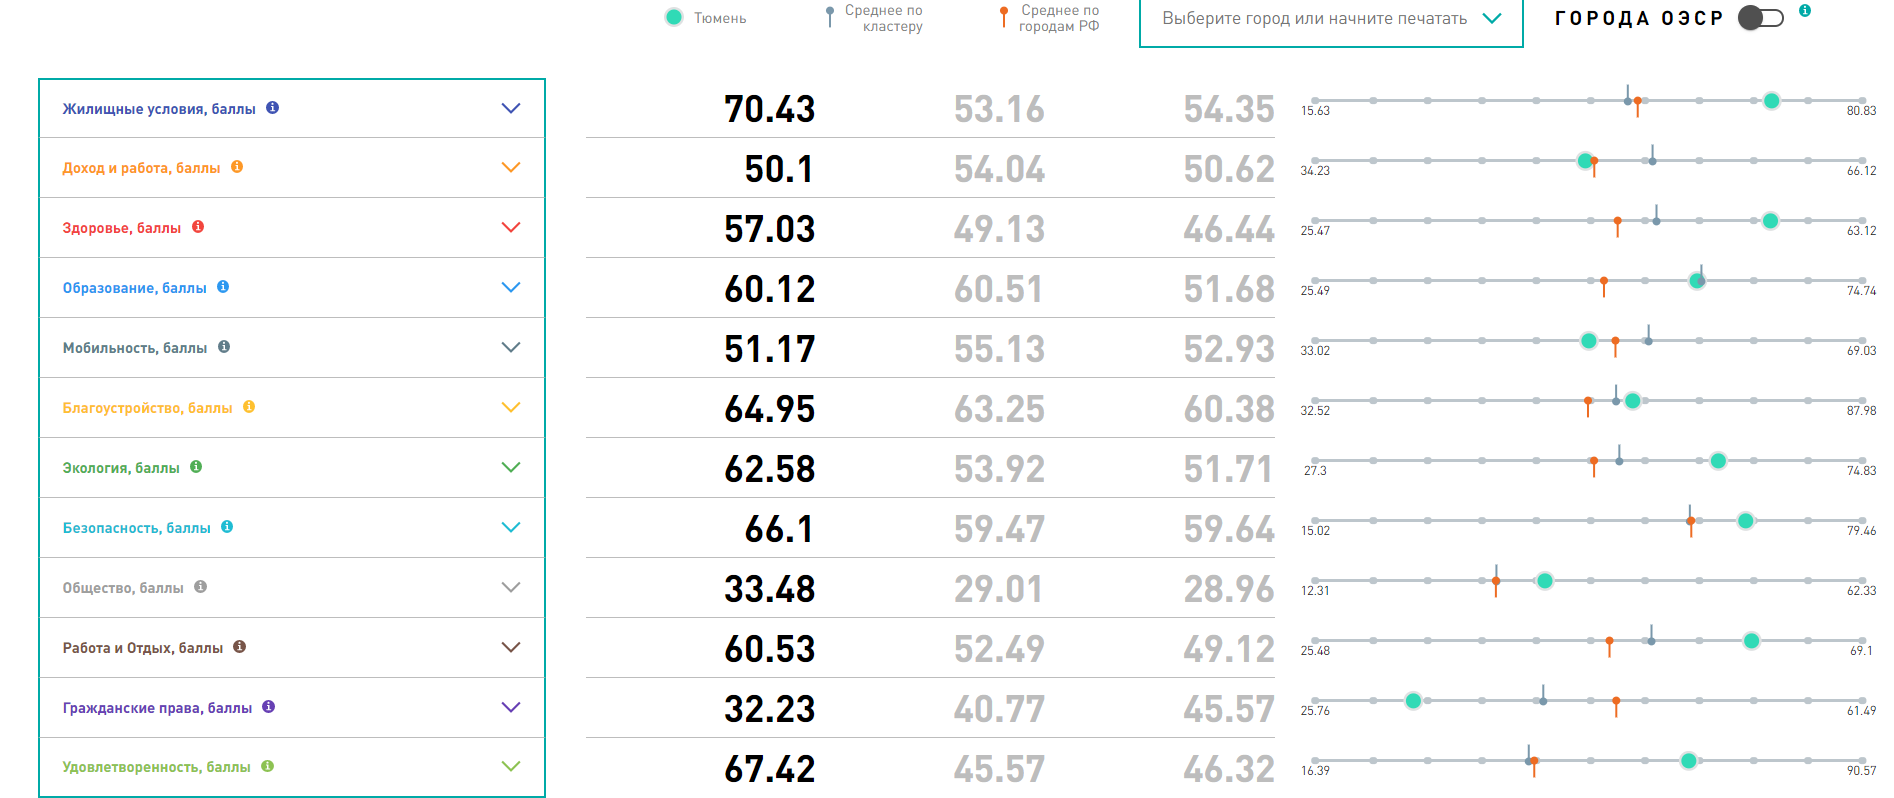Click the Тюмень legend item
Screen dimensions: 1894x798
coord(706,18)
